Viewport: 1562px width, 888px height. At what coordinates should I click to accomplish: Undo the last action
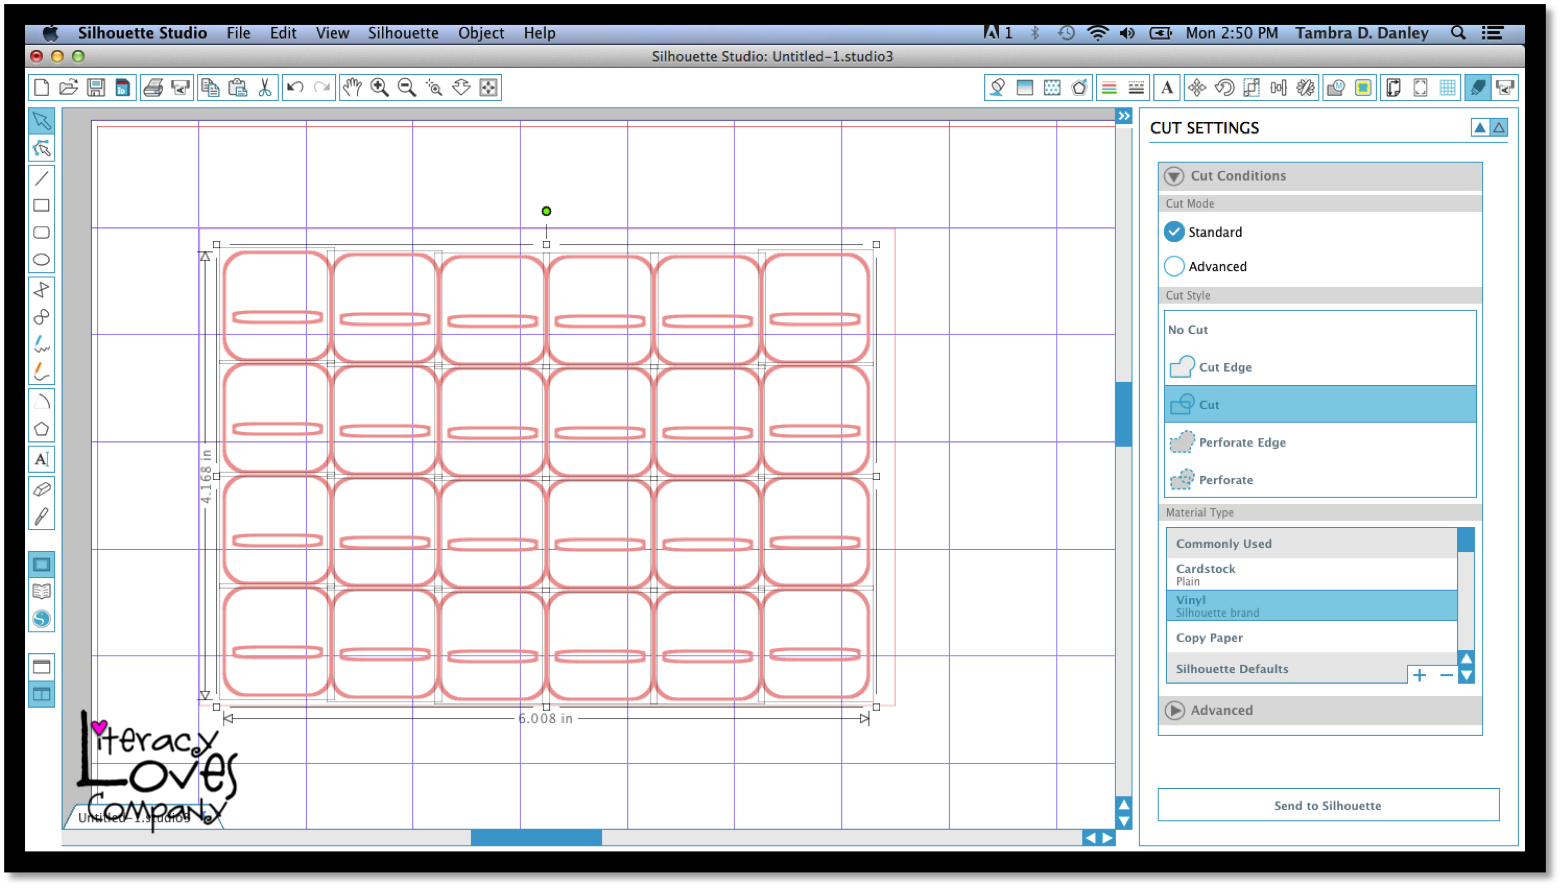click(295, 88)
